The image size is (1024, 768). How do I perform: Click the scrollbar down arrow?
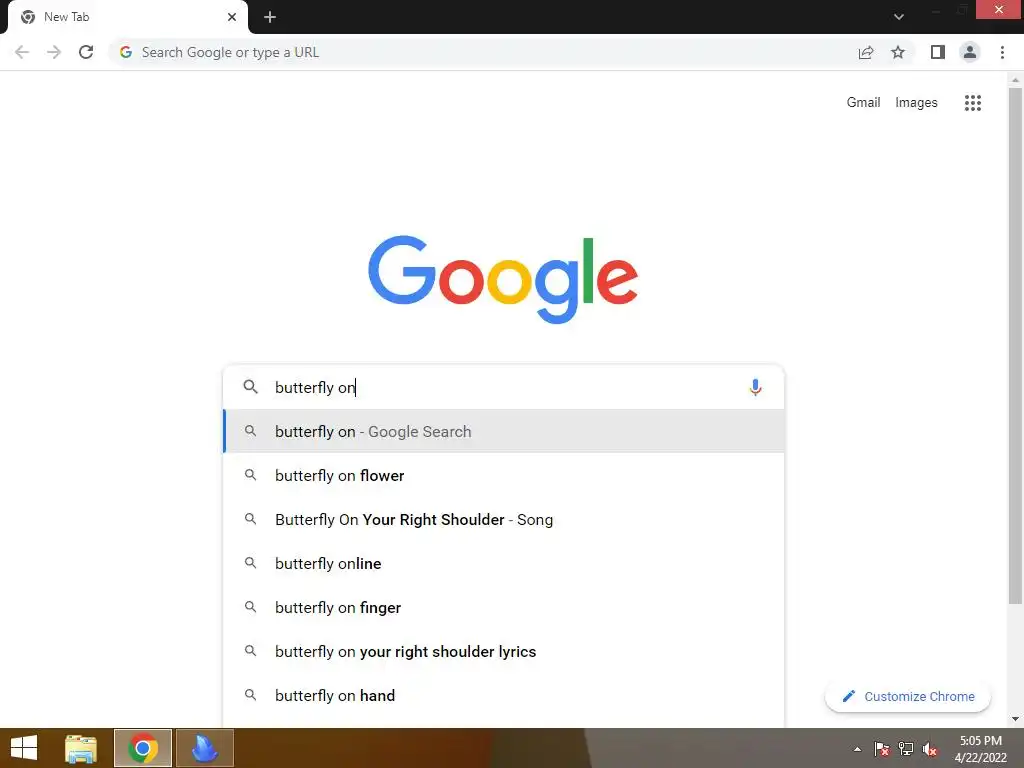(x=1015, y=719)
